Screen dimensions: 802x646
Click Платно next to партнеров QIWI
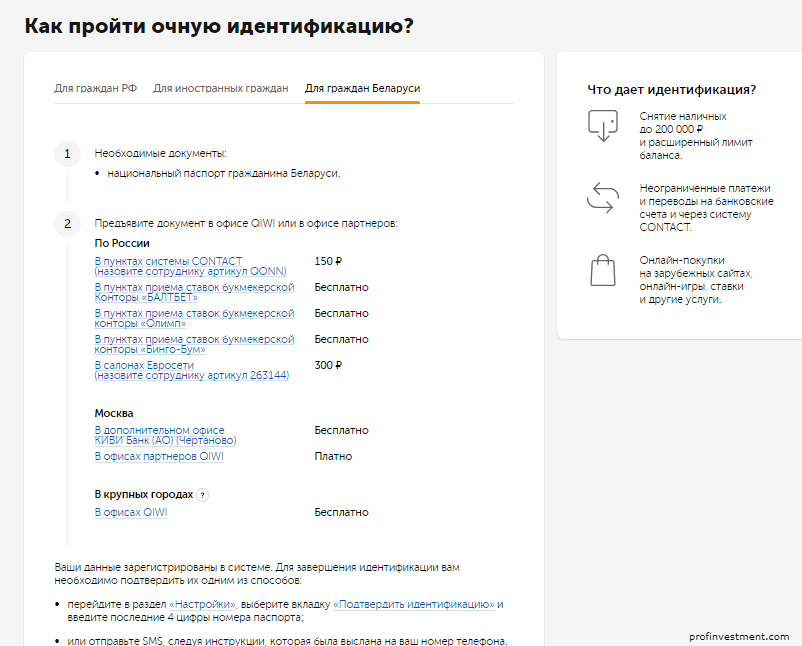coord(333,456)
